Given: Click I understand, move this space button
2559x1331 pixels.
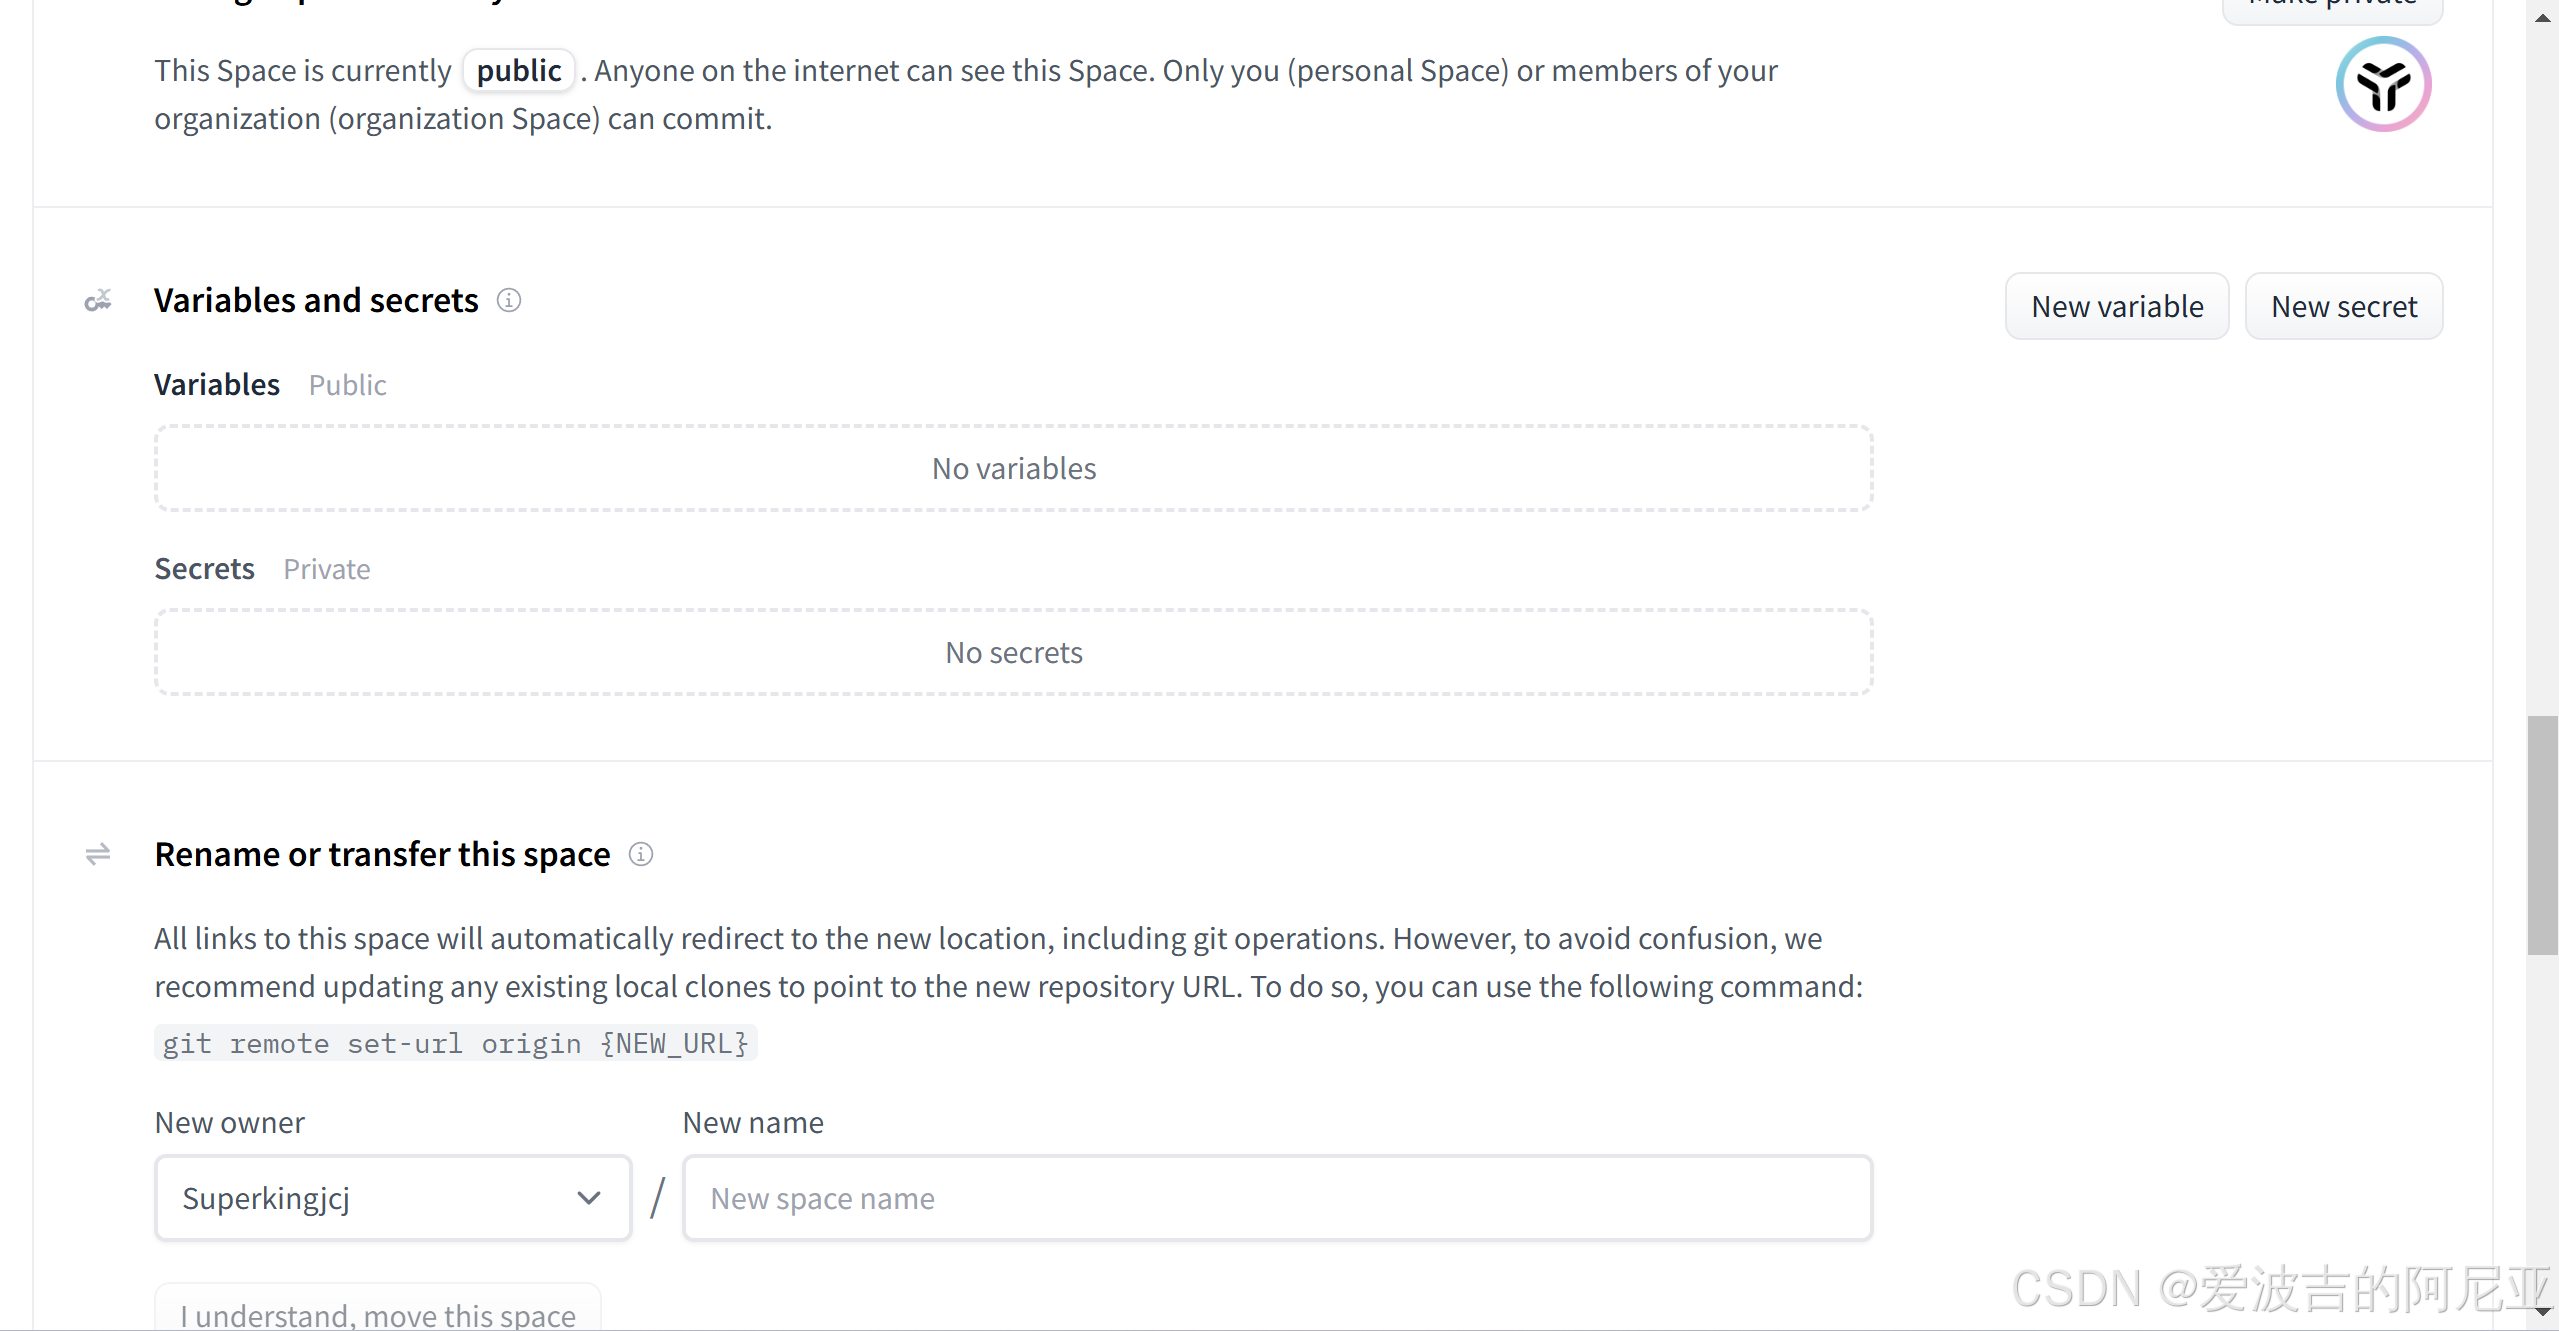Looking at the screenshot, I should [378, 1313].
